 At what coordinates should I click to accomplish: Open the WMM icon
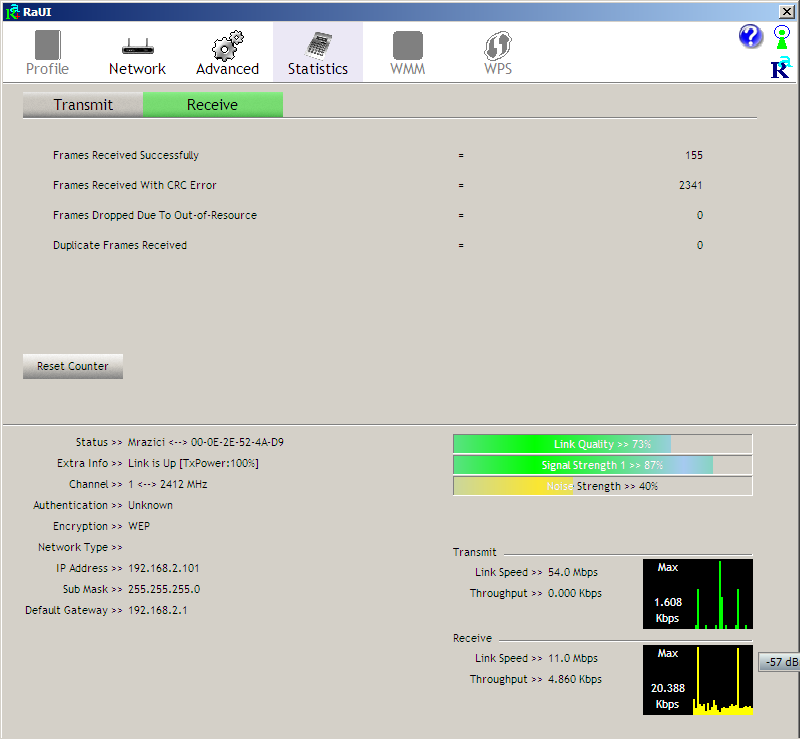point(407,46)
